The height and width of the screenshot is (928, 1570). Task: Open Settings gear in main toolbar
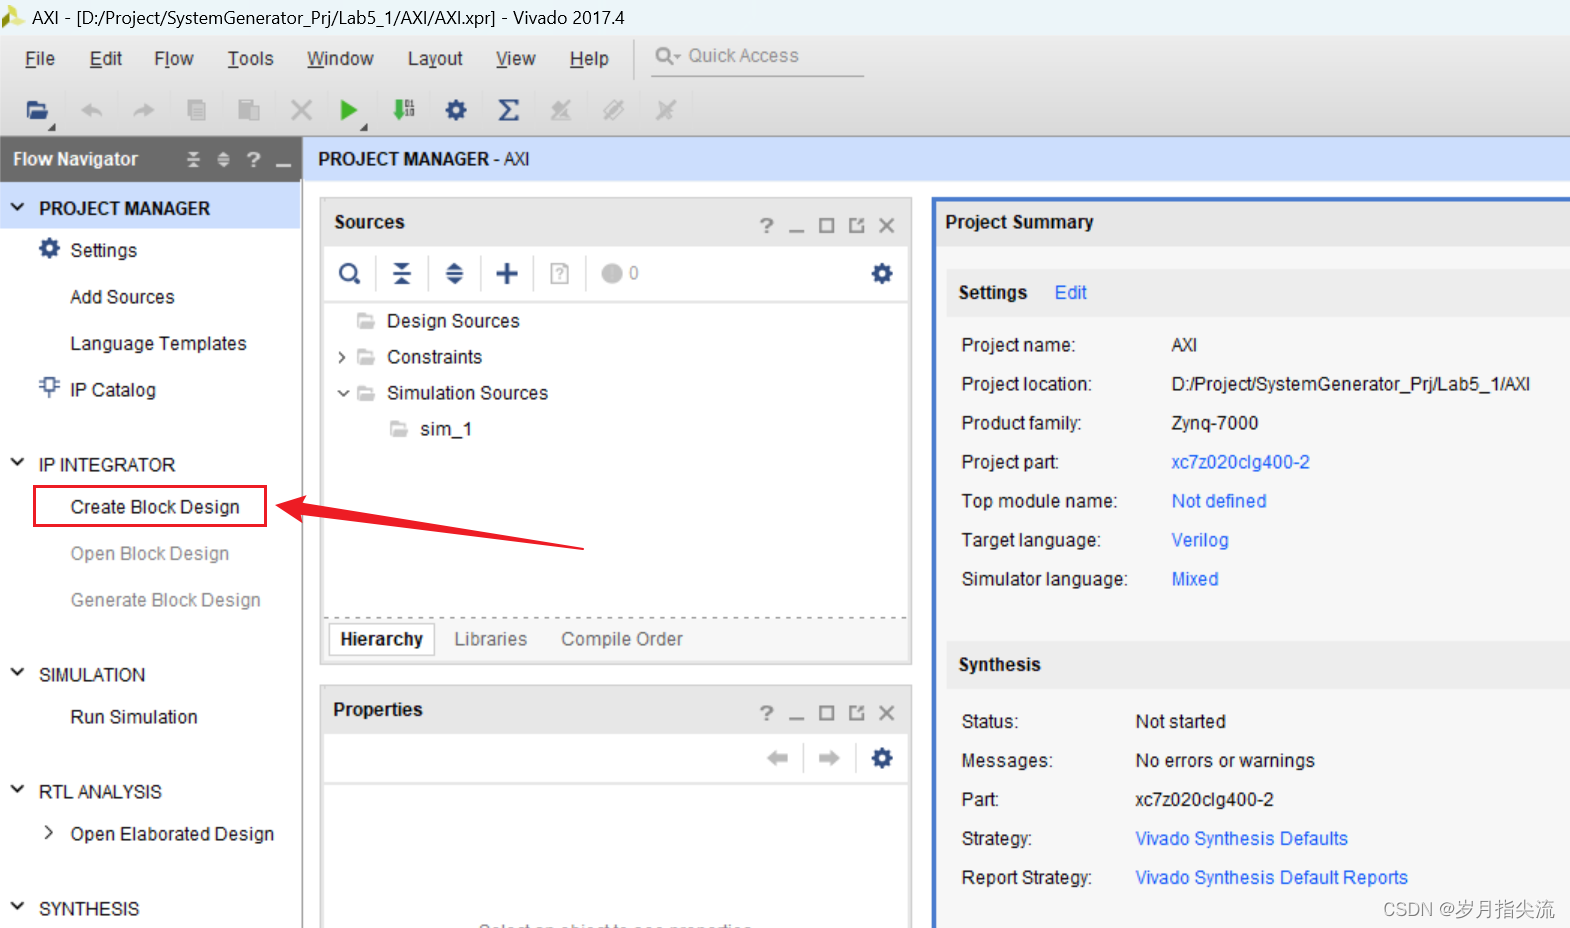pyautogui.click(x=456, y=110)
